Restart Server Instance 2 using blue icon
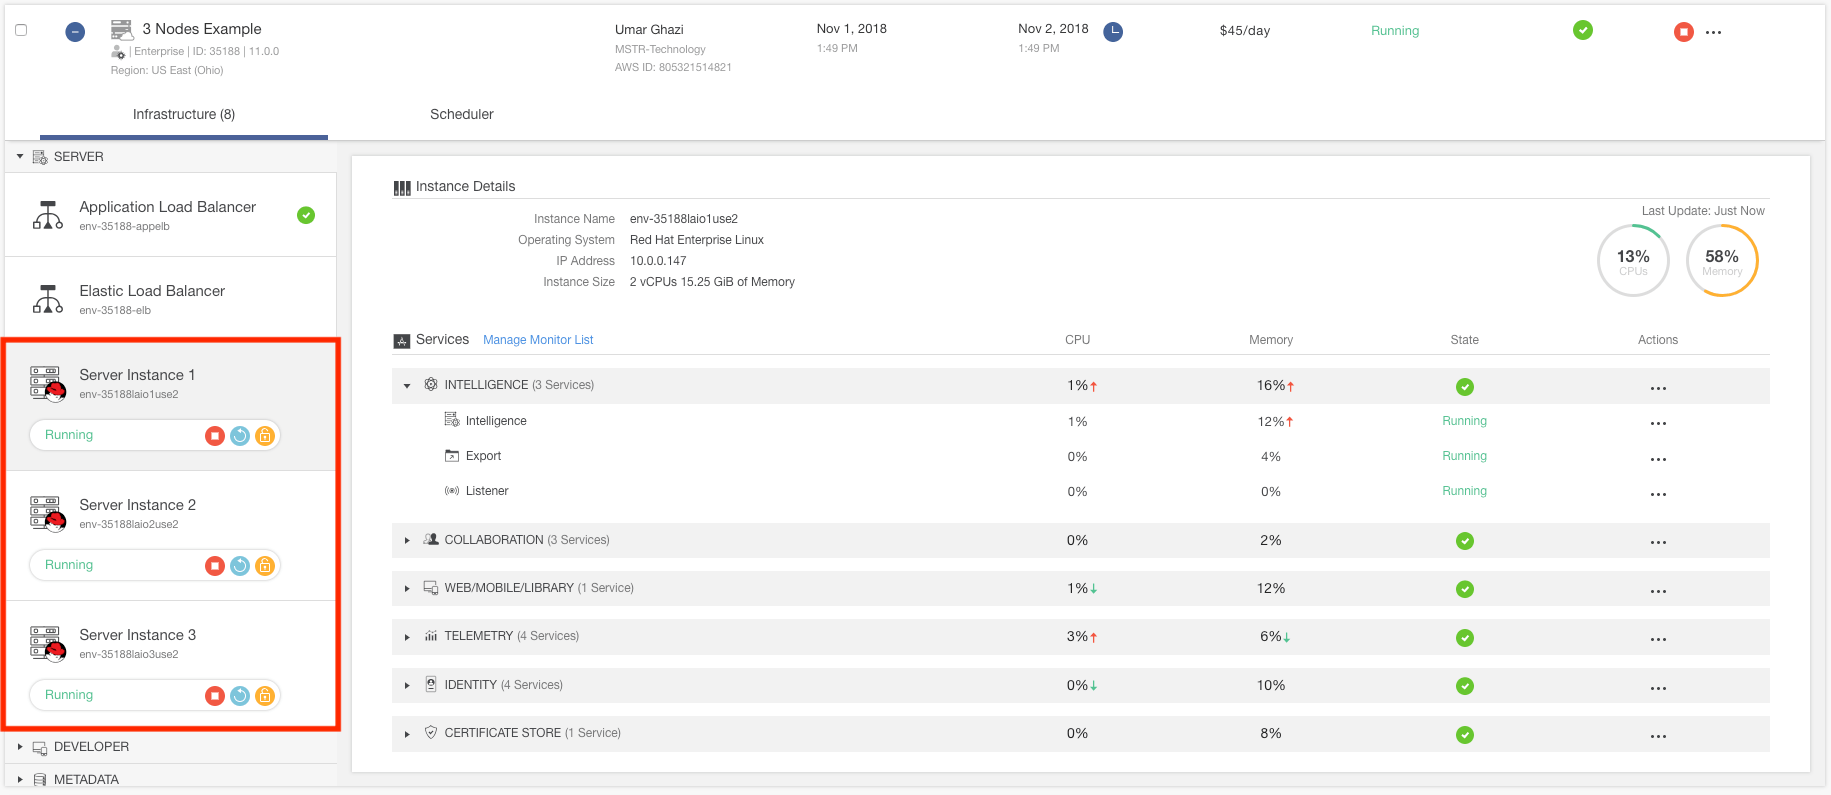The height and width of the screenshot is (795, 1831). coord(240,565)
